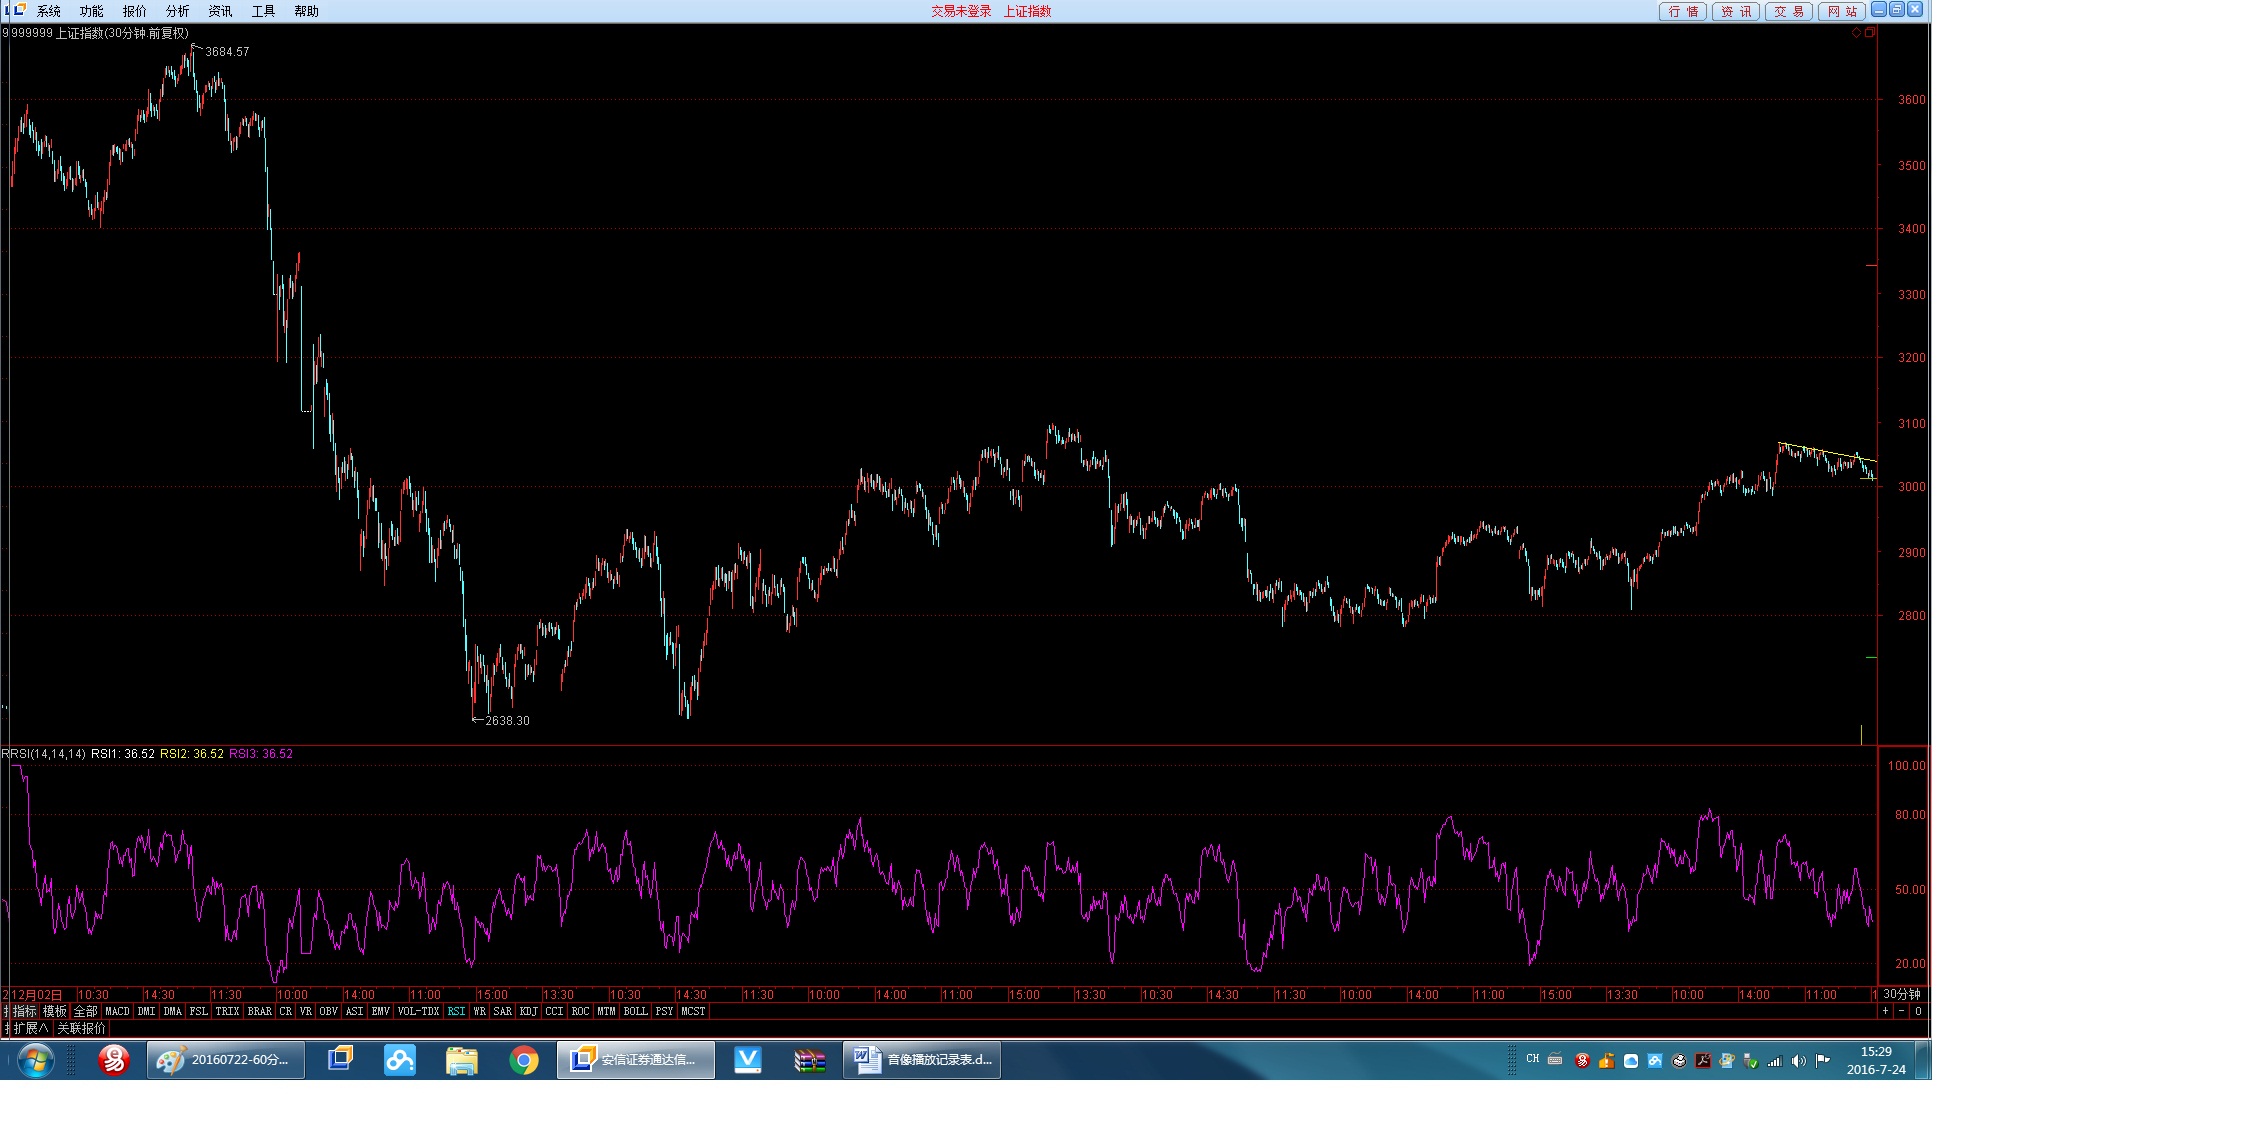2256x1137 pixels.
Task: Launch Google Chrome from taskbar
Action: pyautogui.click(x=523, y=1060)
